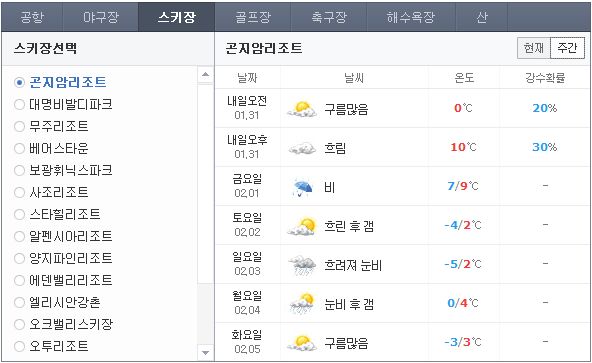
Task: Click the 흐려져 눈비 weather text
Action: 353,265
